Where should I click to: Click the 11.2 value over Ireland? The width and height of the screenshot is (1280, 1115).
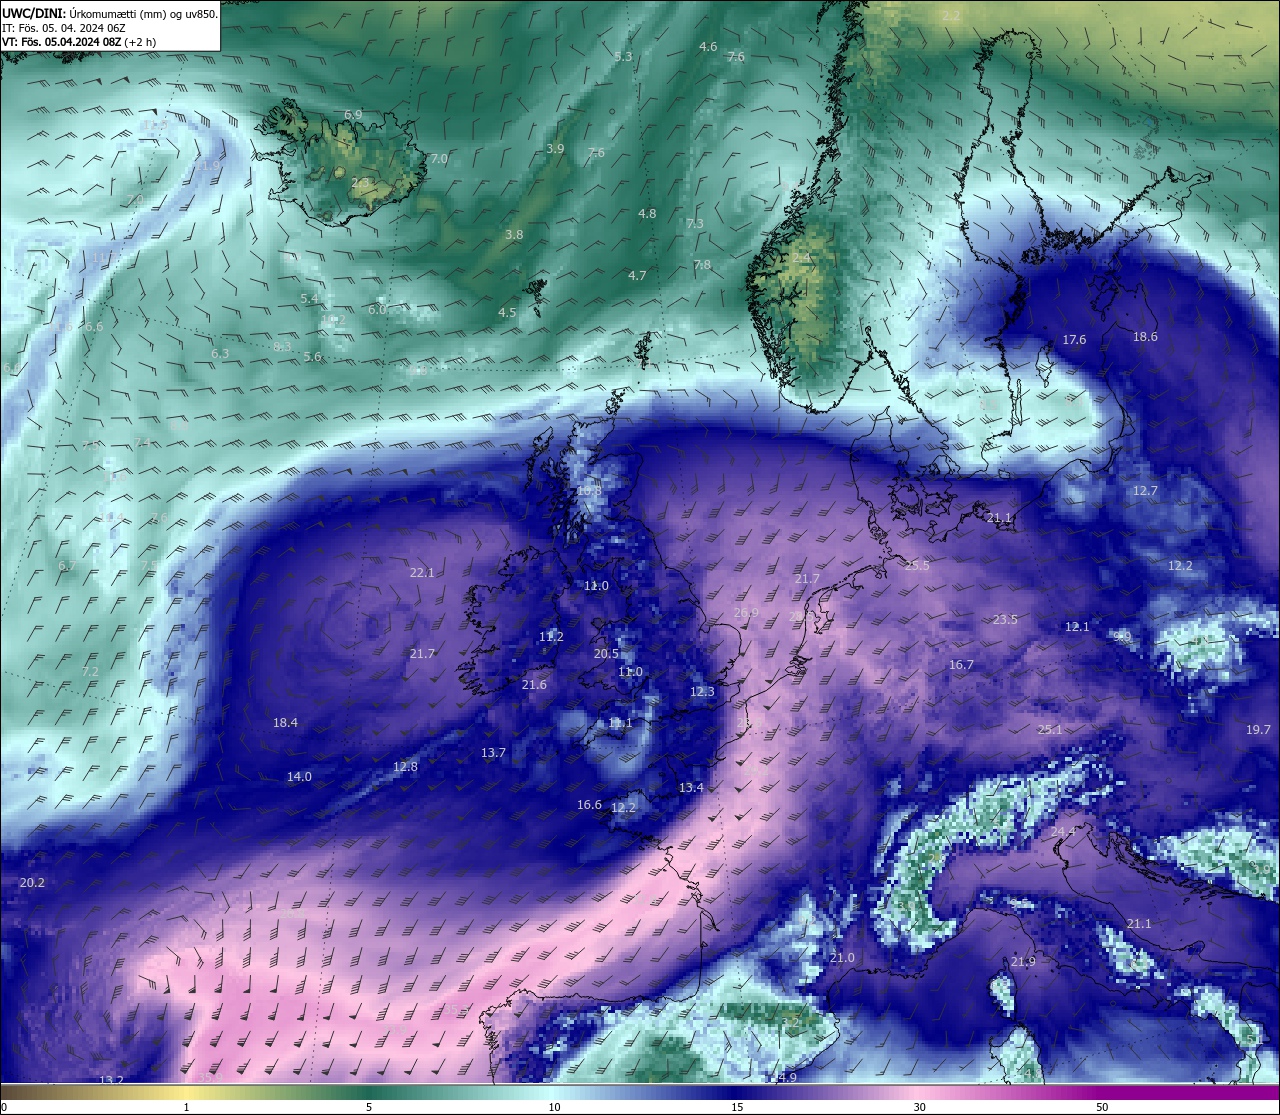click(551, 637)
